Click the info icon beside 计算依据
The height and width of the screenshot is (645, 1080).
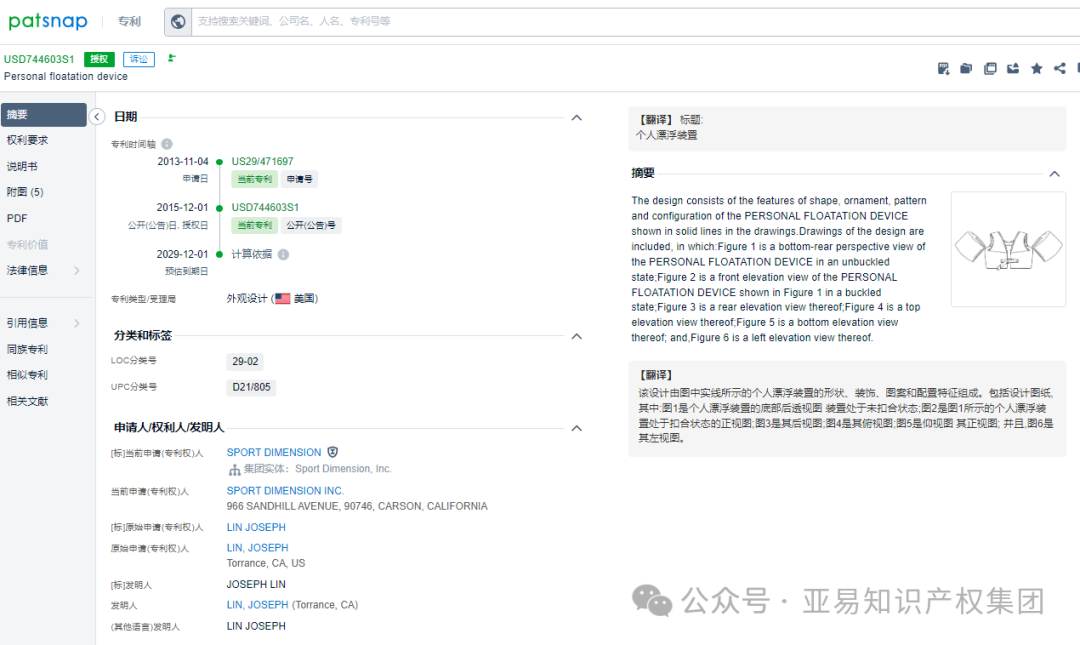tap(283, 254)
